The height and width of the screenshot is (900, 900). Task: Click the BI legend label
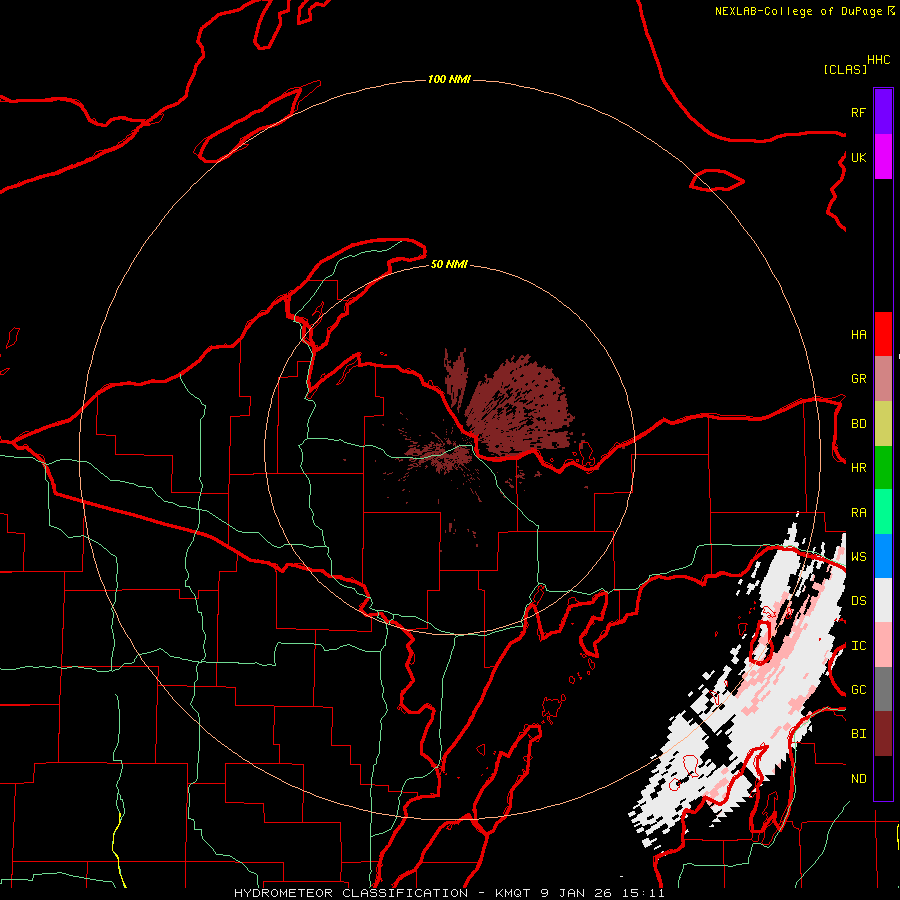[858, 734]
